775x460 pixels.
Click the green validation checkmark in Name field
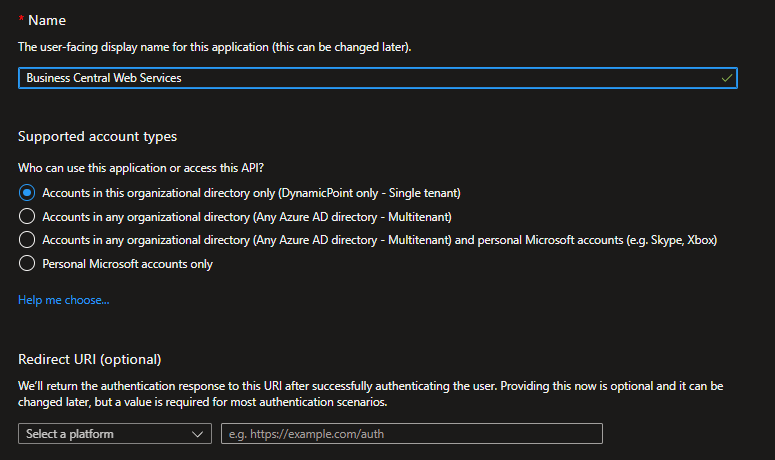click(727, 78)
